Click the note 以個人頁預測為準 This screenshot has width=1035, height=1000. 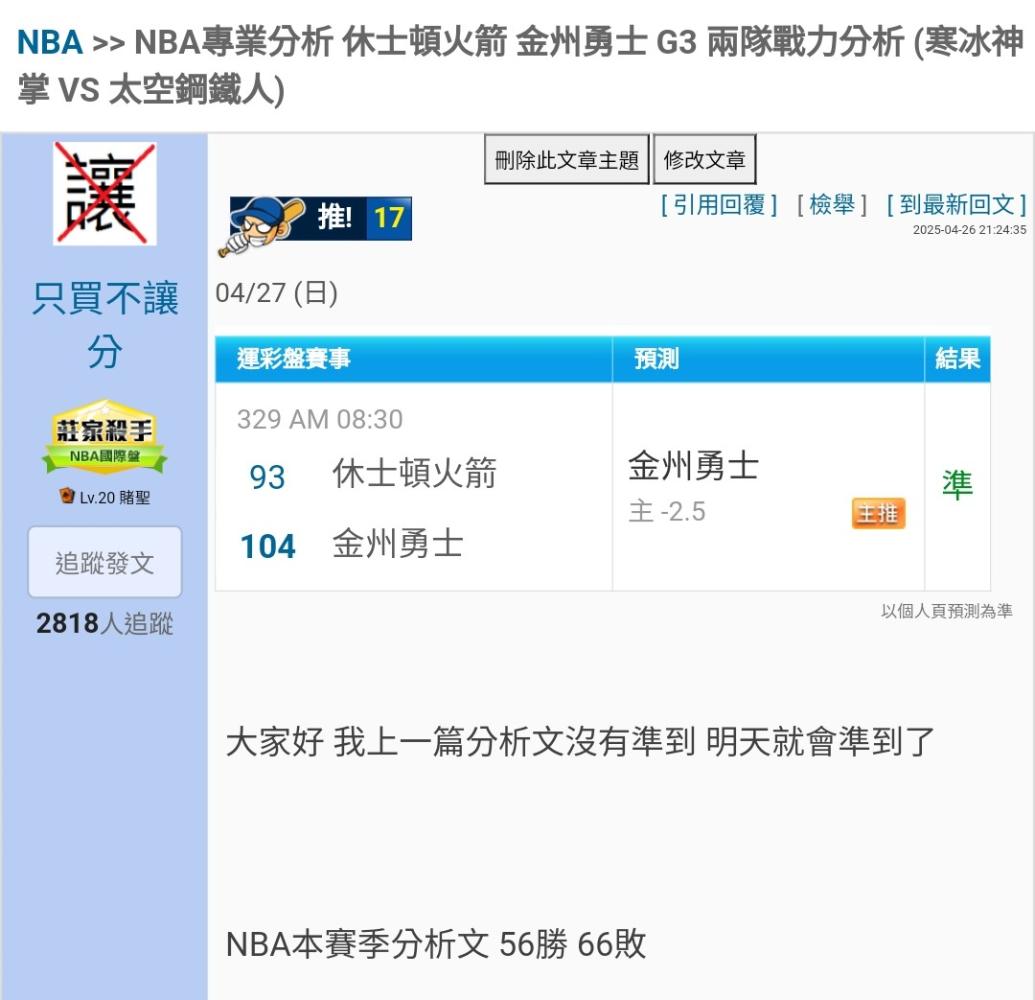coord(947,611)
